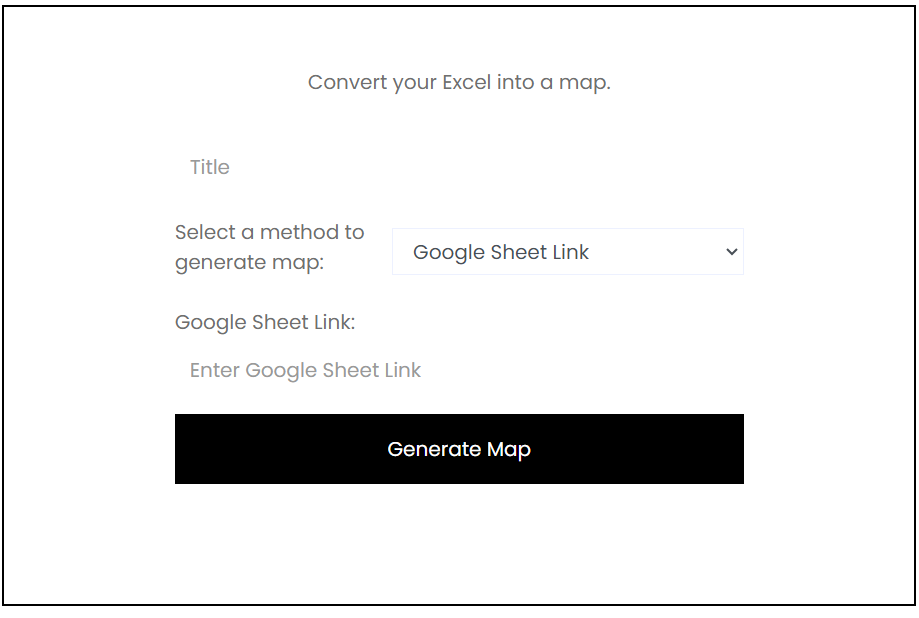
Task: Click the black Generate Map bar
Action: pos(459,449)
